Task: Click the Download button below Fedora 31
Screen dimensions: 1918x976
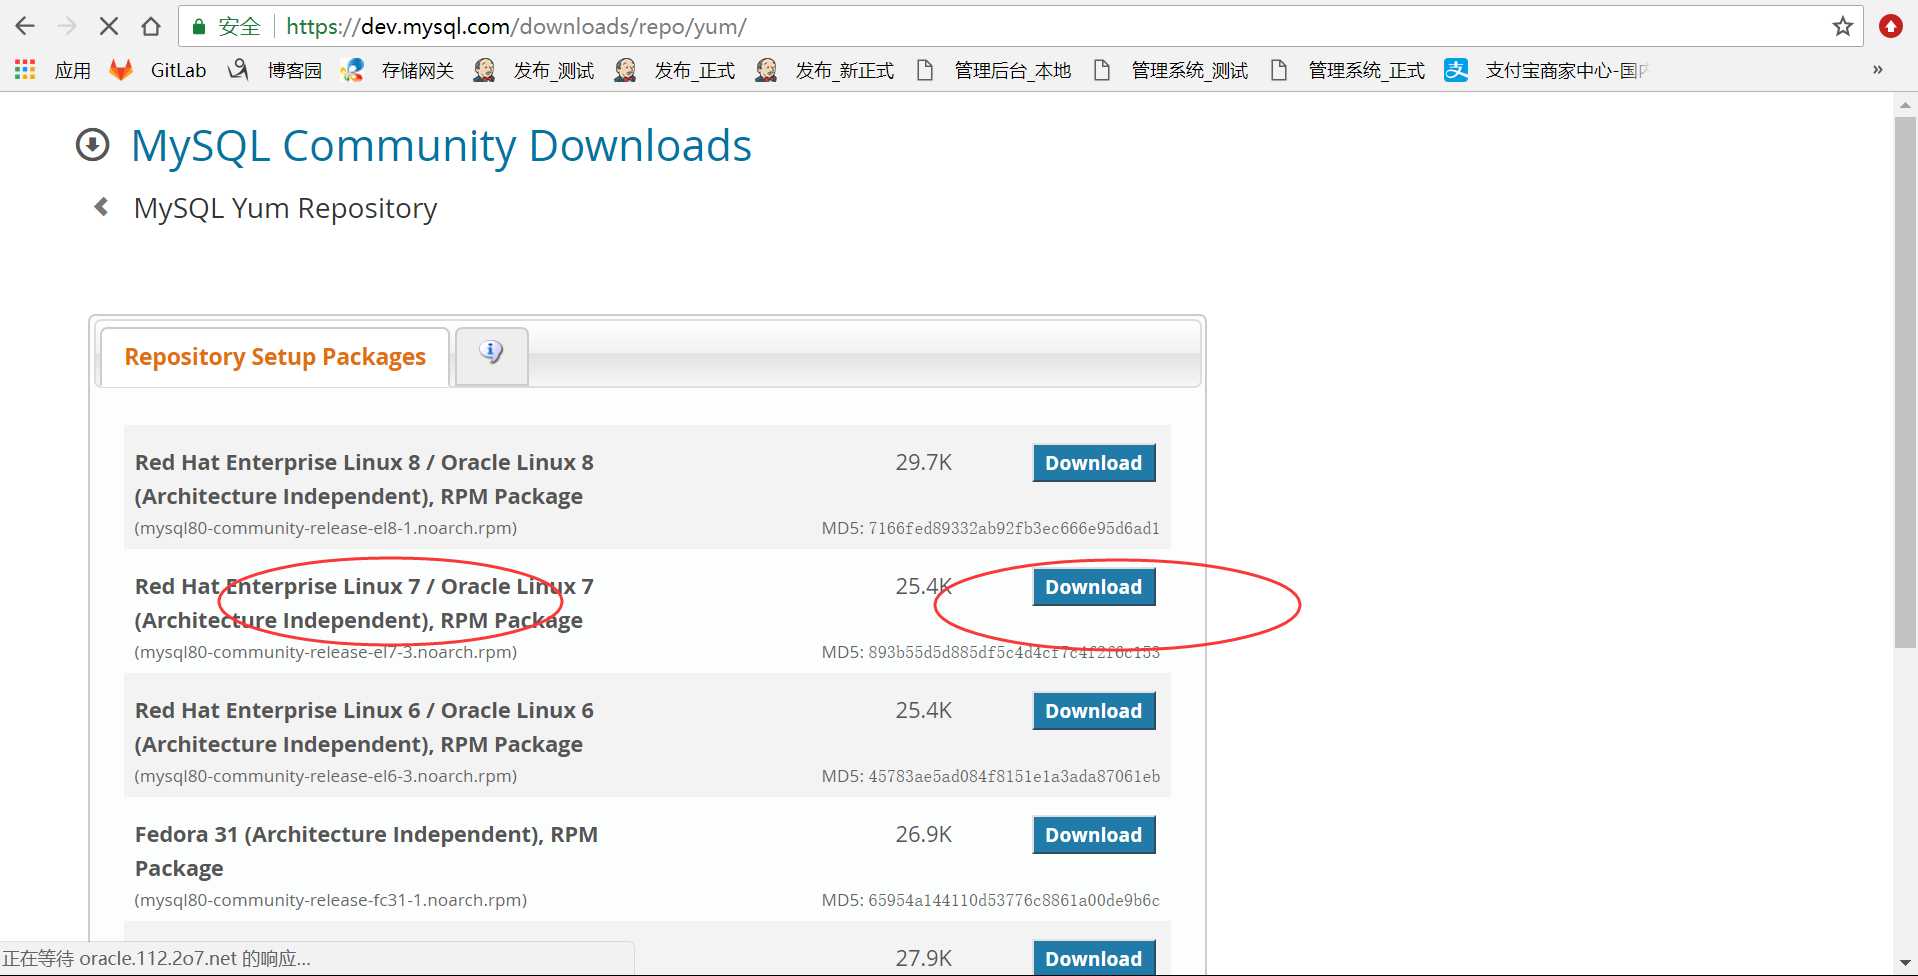Action: [1093, 958]
